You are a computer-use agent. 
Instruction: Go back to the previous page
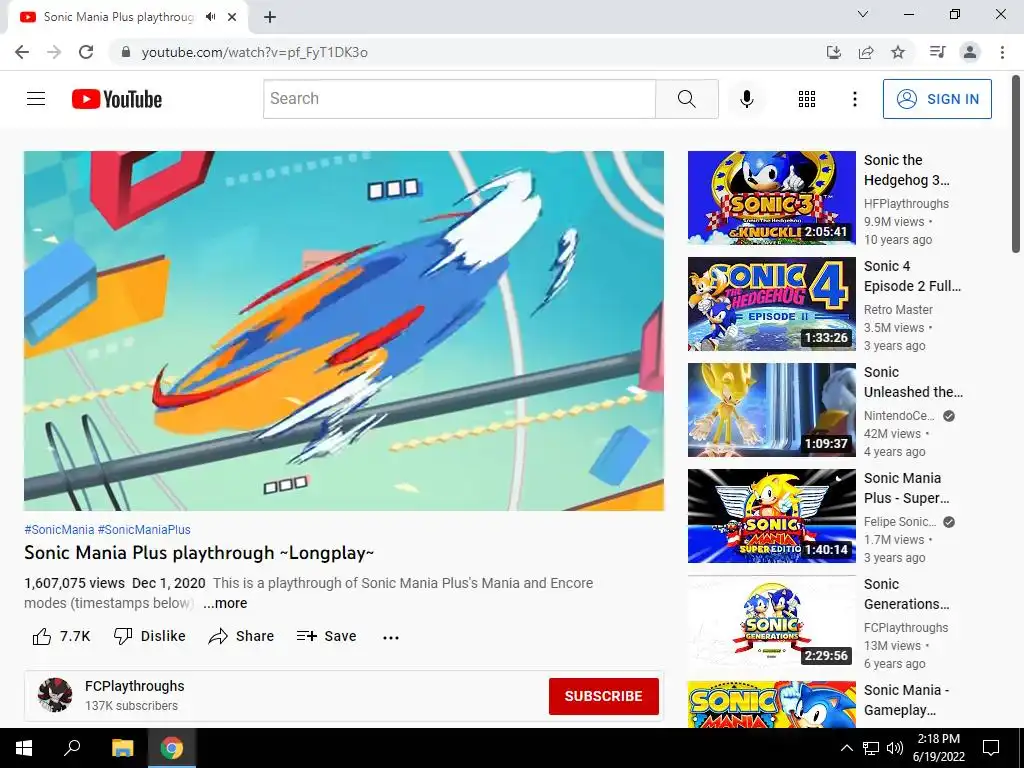click(x=22, y=52)
